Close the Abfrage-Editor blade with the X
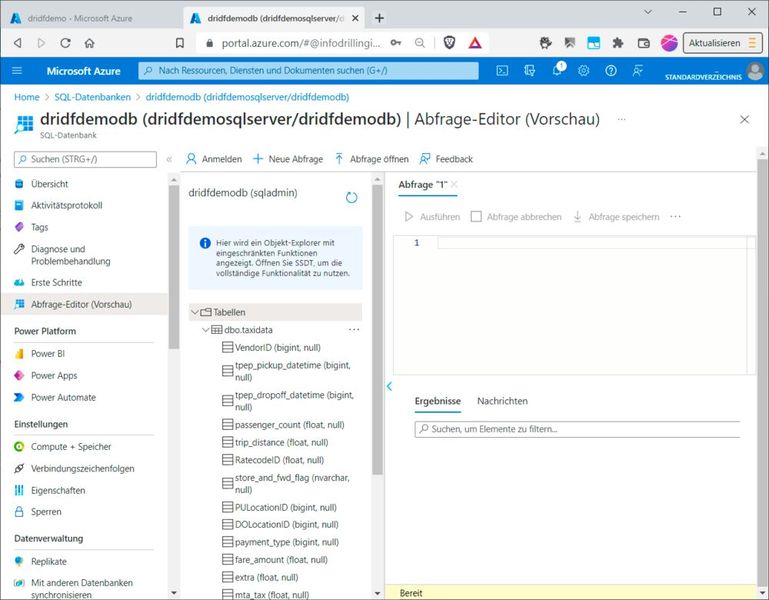 (744, 119)
